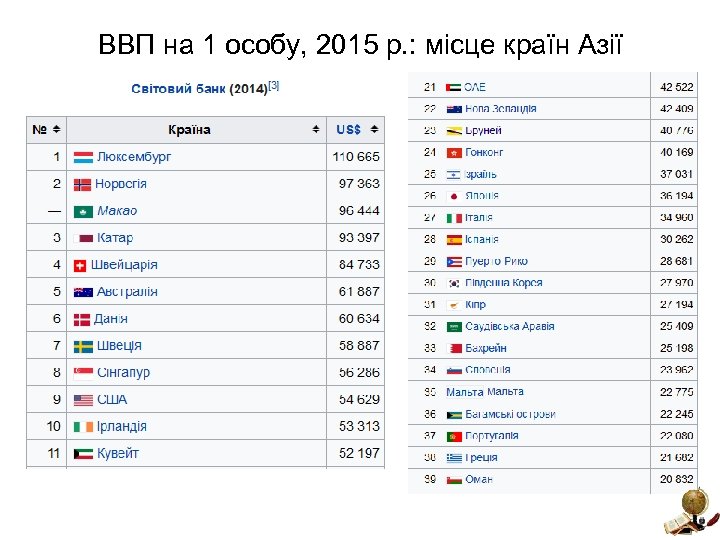Sort table by Країна column arrows
The height and width of the screenshot is (540, 720).
click(316, 130)
